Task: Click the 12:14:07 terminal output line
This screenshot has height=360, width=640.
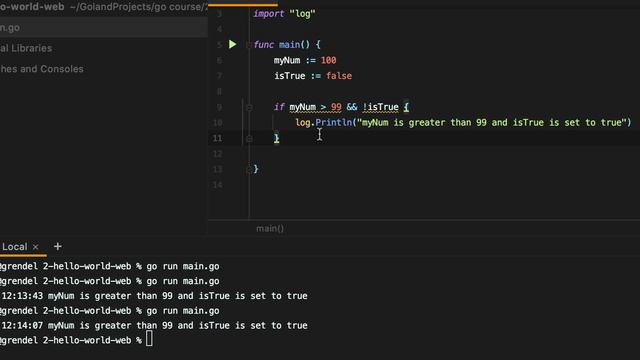Action: pyautogui.click(x=154, y=326)
